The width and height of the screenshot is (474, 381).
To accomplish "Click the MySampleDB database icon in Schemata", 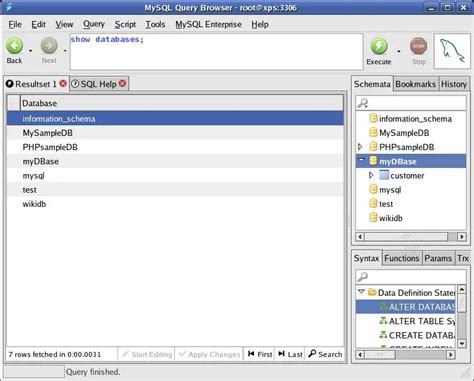I will click(x=373, y=133).
